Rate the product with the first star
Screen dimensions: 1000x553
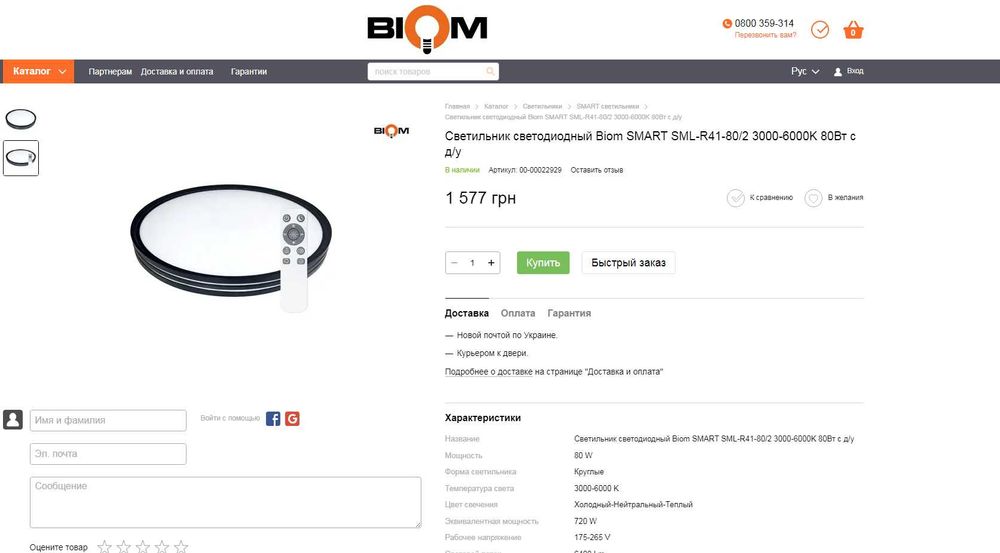point(104,547)
